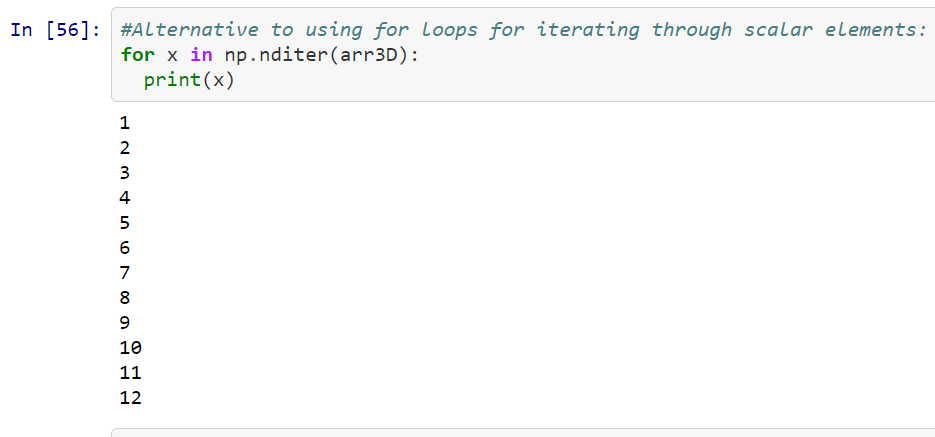Focus the next empty code cell below the output

click(523, 433)
